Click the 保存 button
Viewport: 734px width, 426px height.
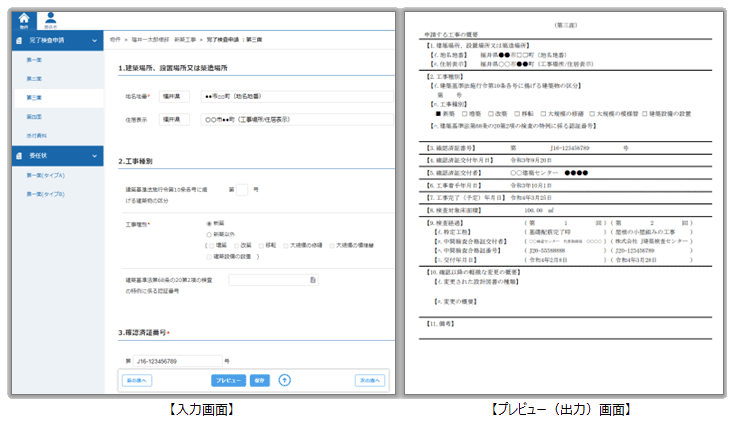tap(260, 380)
